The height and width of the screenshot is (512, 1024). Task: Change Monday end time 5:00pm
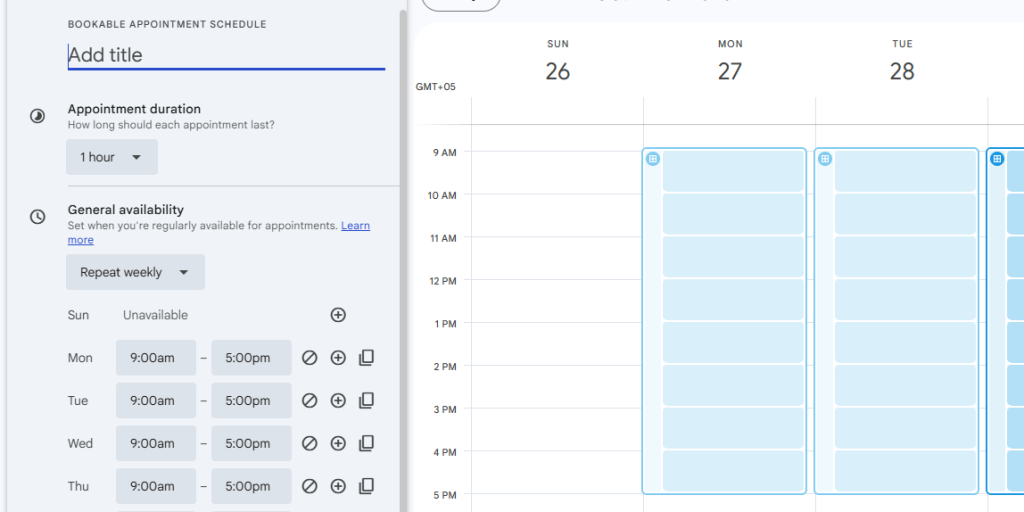pyautogui.click(x=251, y=358)
